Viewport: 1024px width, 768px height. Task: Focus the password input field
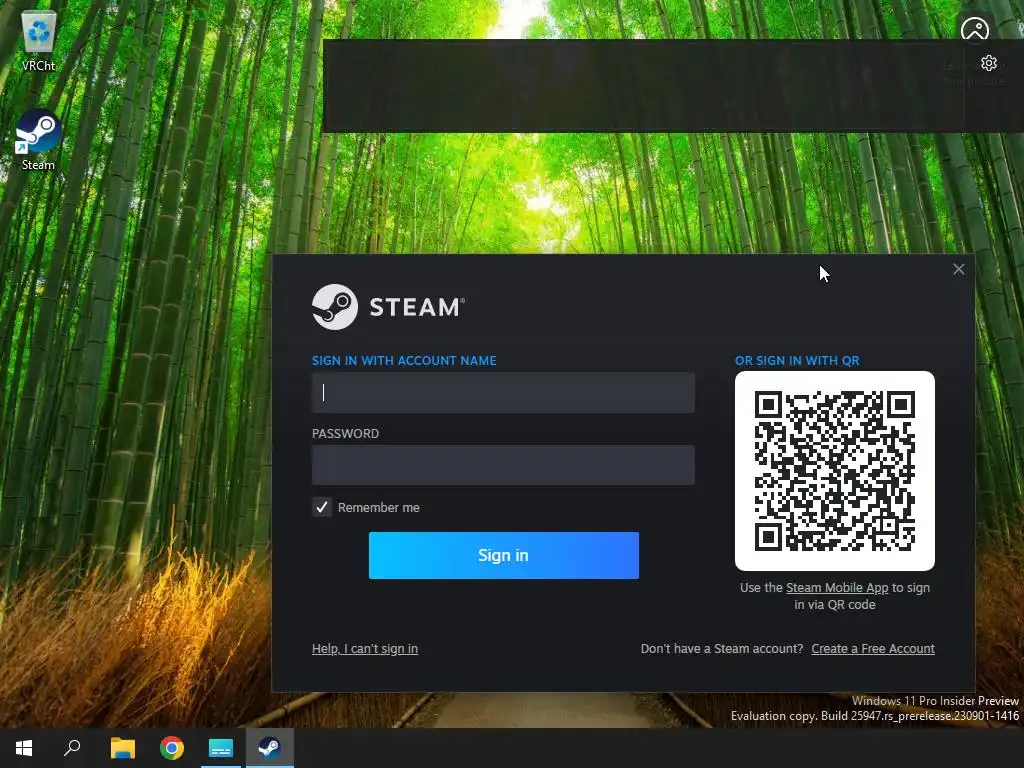point(503,465)
